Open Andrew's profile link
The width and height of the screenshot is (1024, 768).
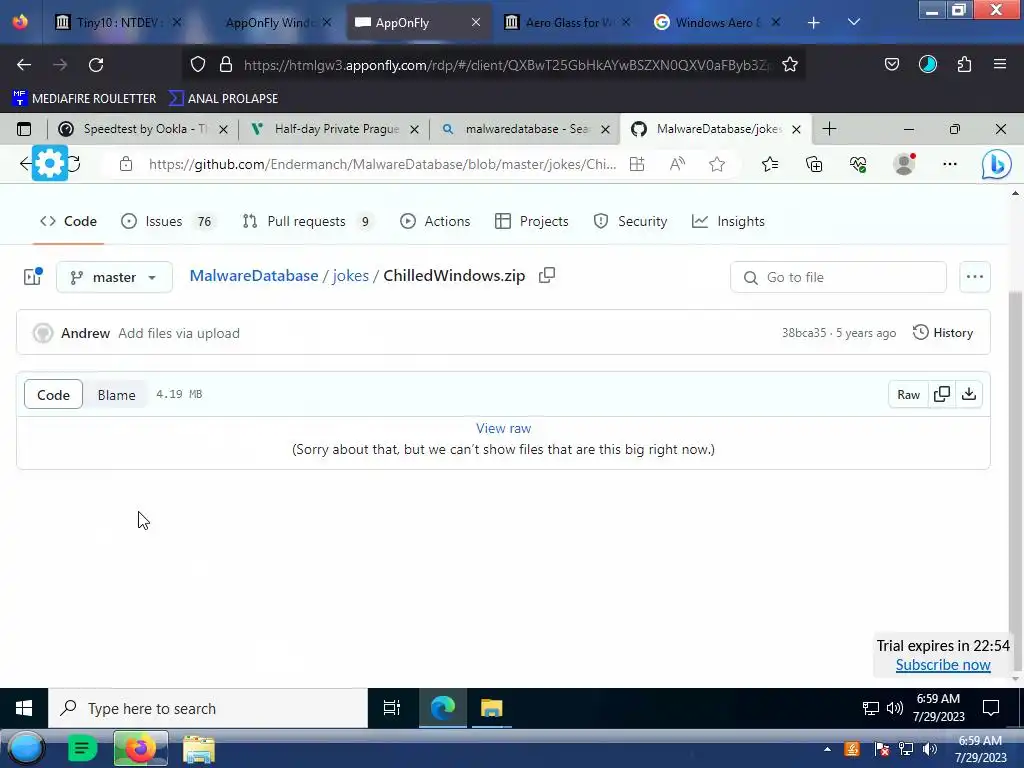coord(86,333)
